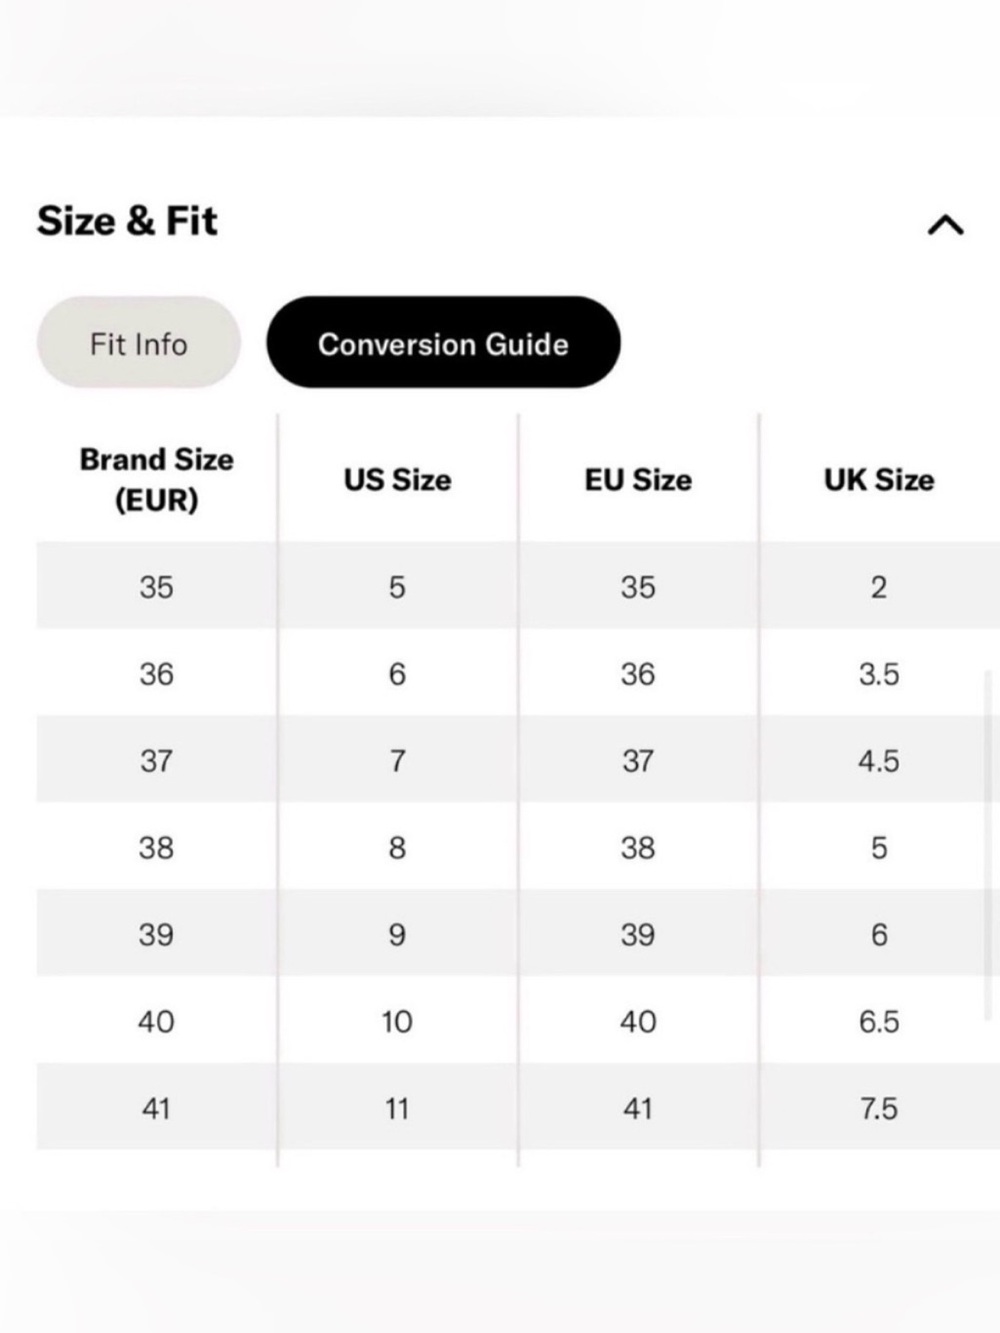Click the UK Size column header

tap(879, 479)
